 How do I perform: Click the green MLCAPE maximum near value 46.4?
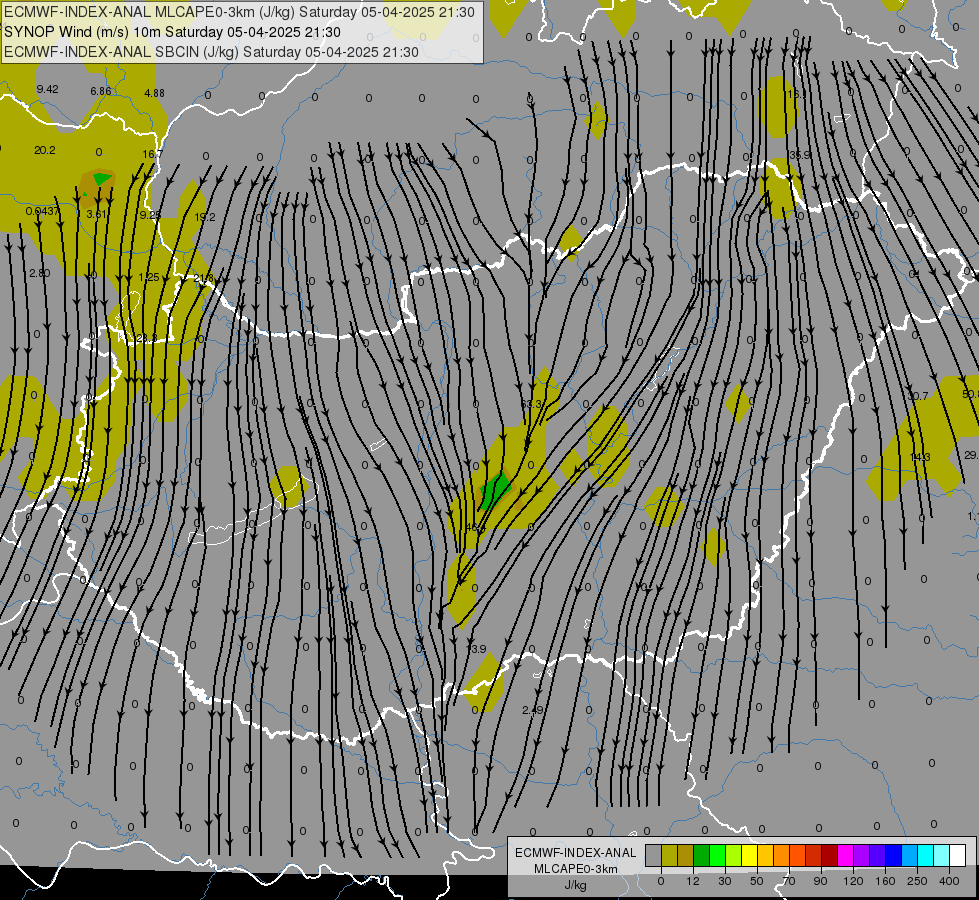click(495, 491)
